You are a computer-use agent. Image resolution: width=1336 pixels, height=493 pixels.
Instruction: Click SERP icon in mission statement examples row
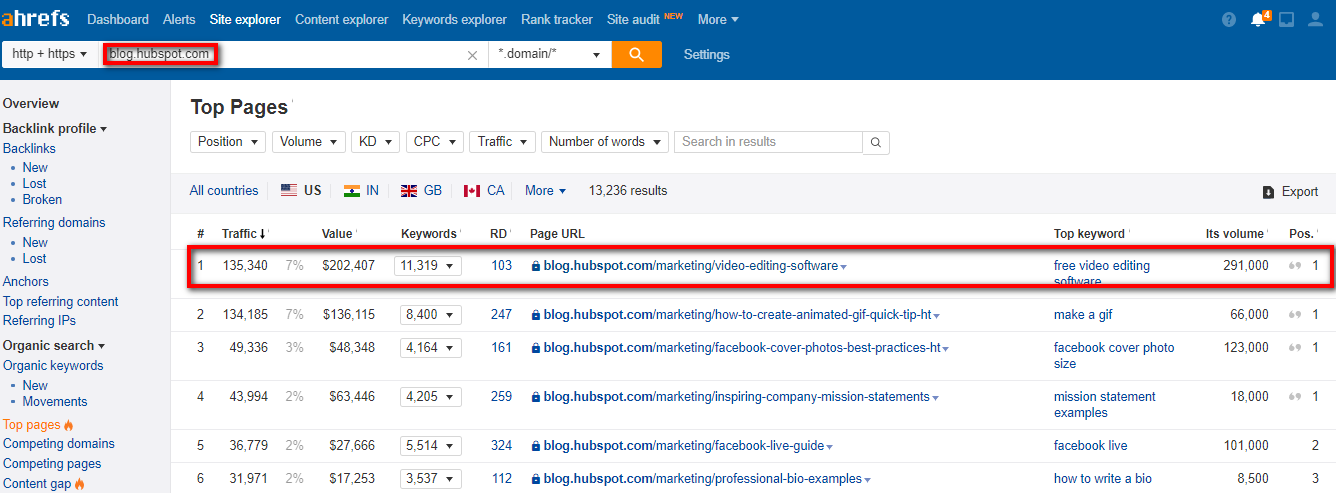(1296, 397)
